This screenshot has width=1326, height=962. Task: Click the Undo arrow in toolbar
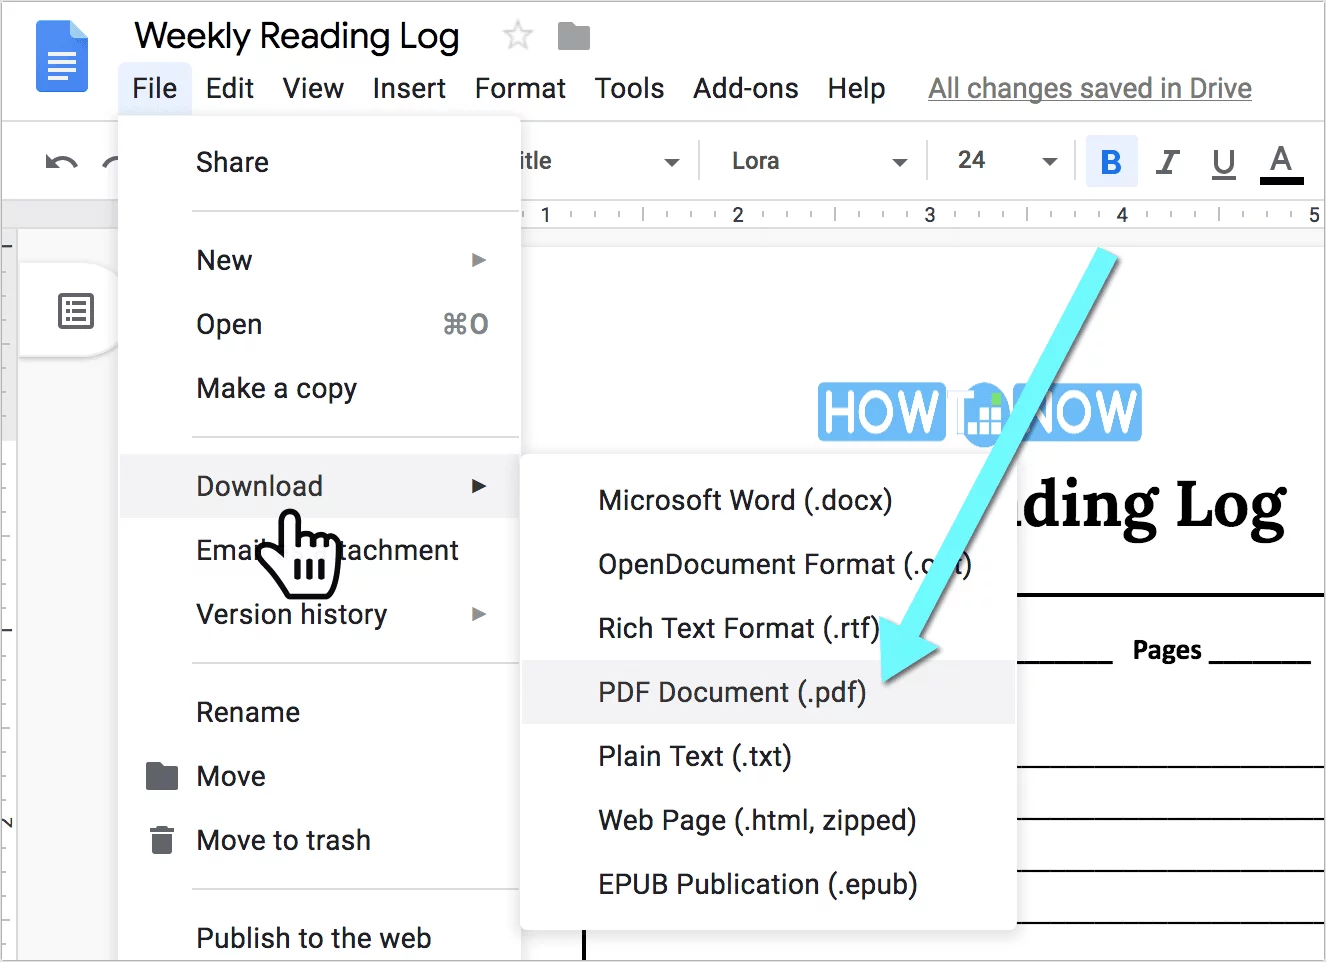[x=61, y=162]
